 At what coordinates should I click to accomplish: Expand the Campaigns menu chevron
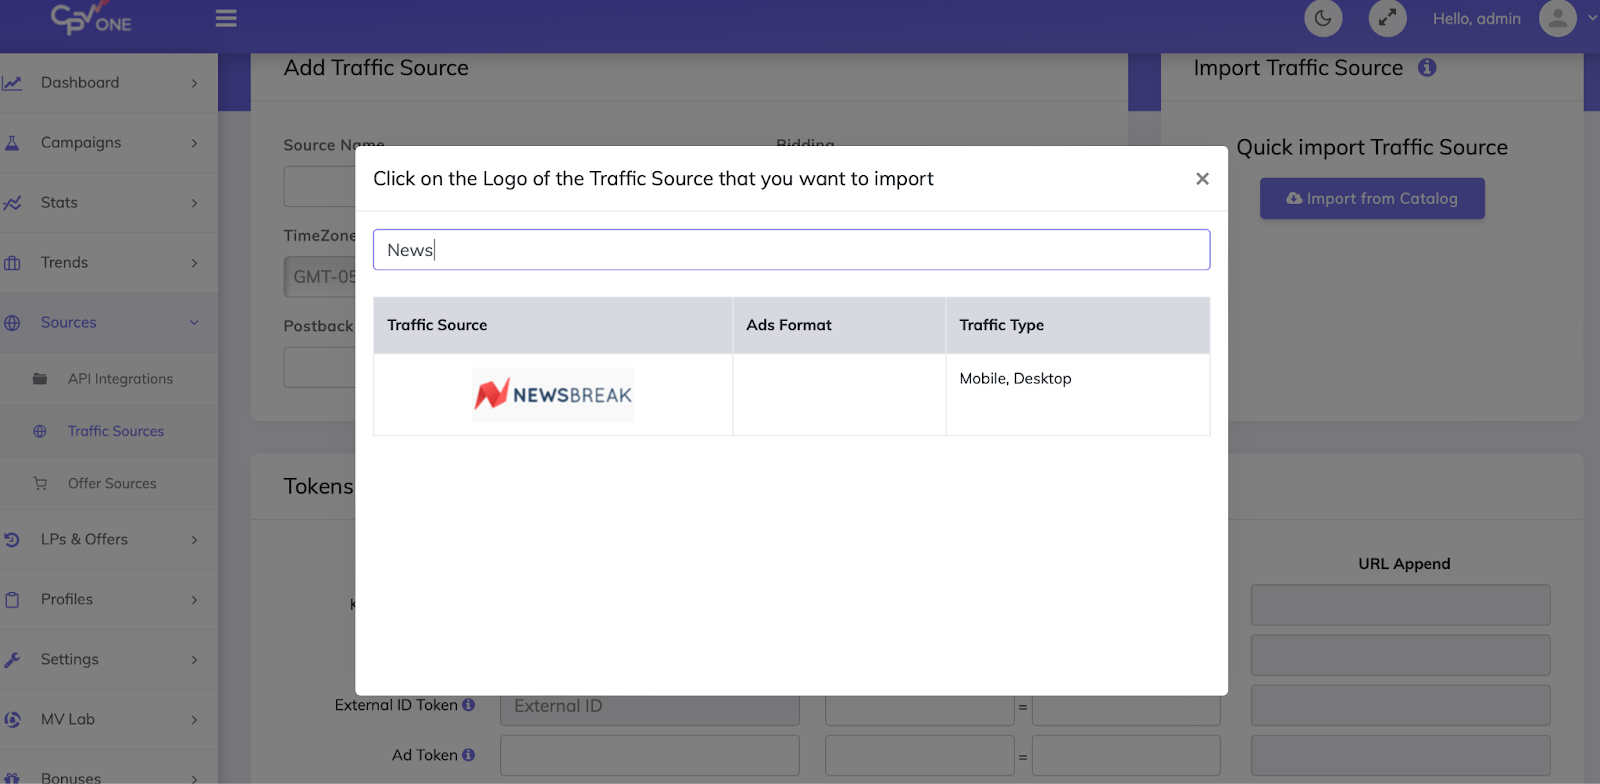point(194,143)
